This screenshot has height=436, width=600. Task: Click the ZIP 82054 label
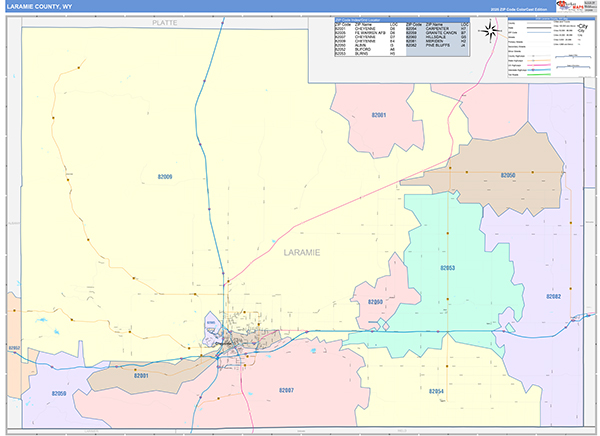[x=435, y=390]
